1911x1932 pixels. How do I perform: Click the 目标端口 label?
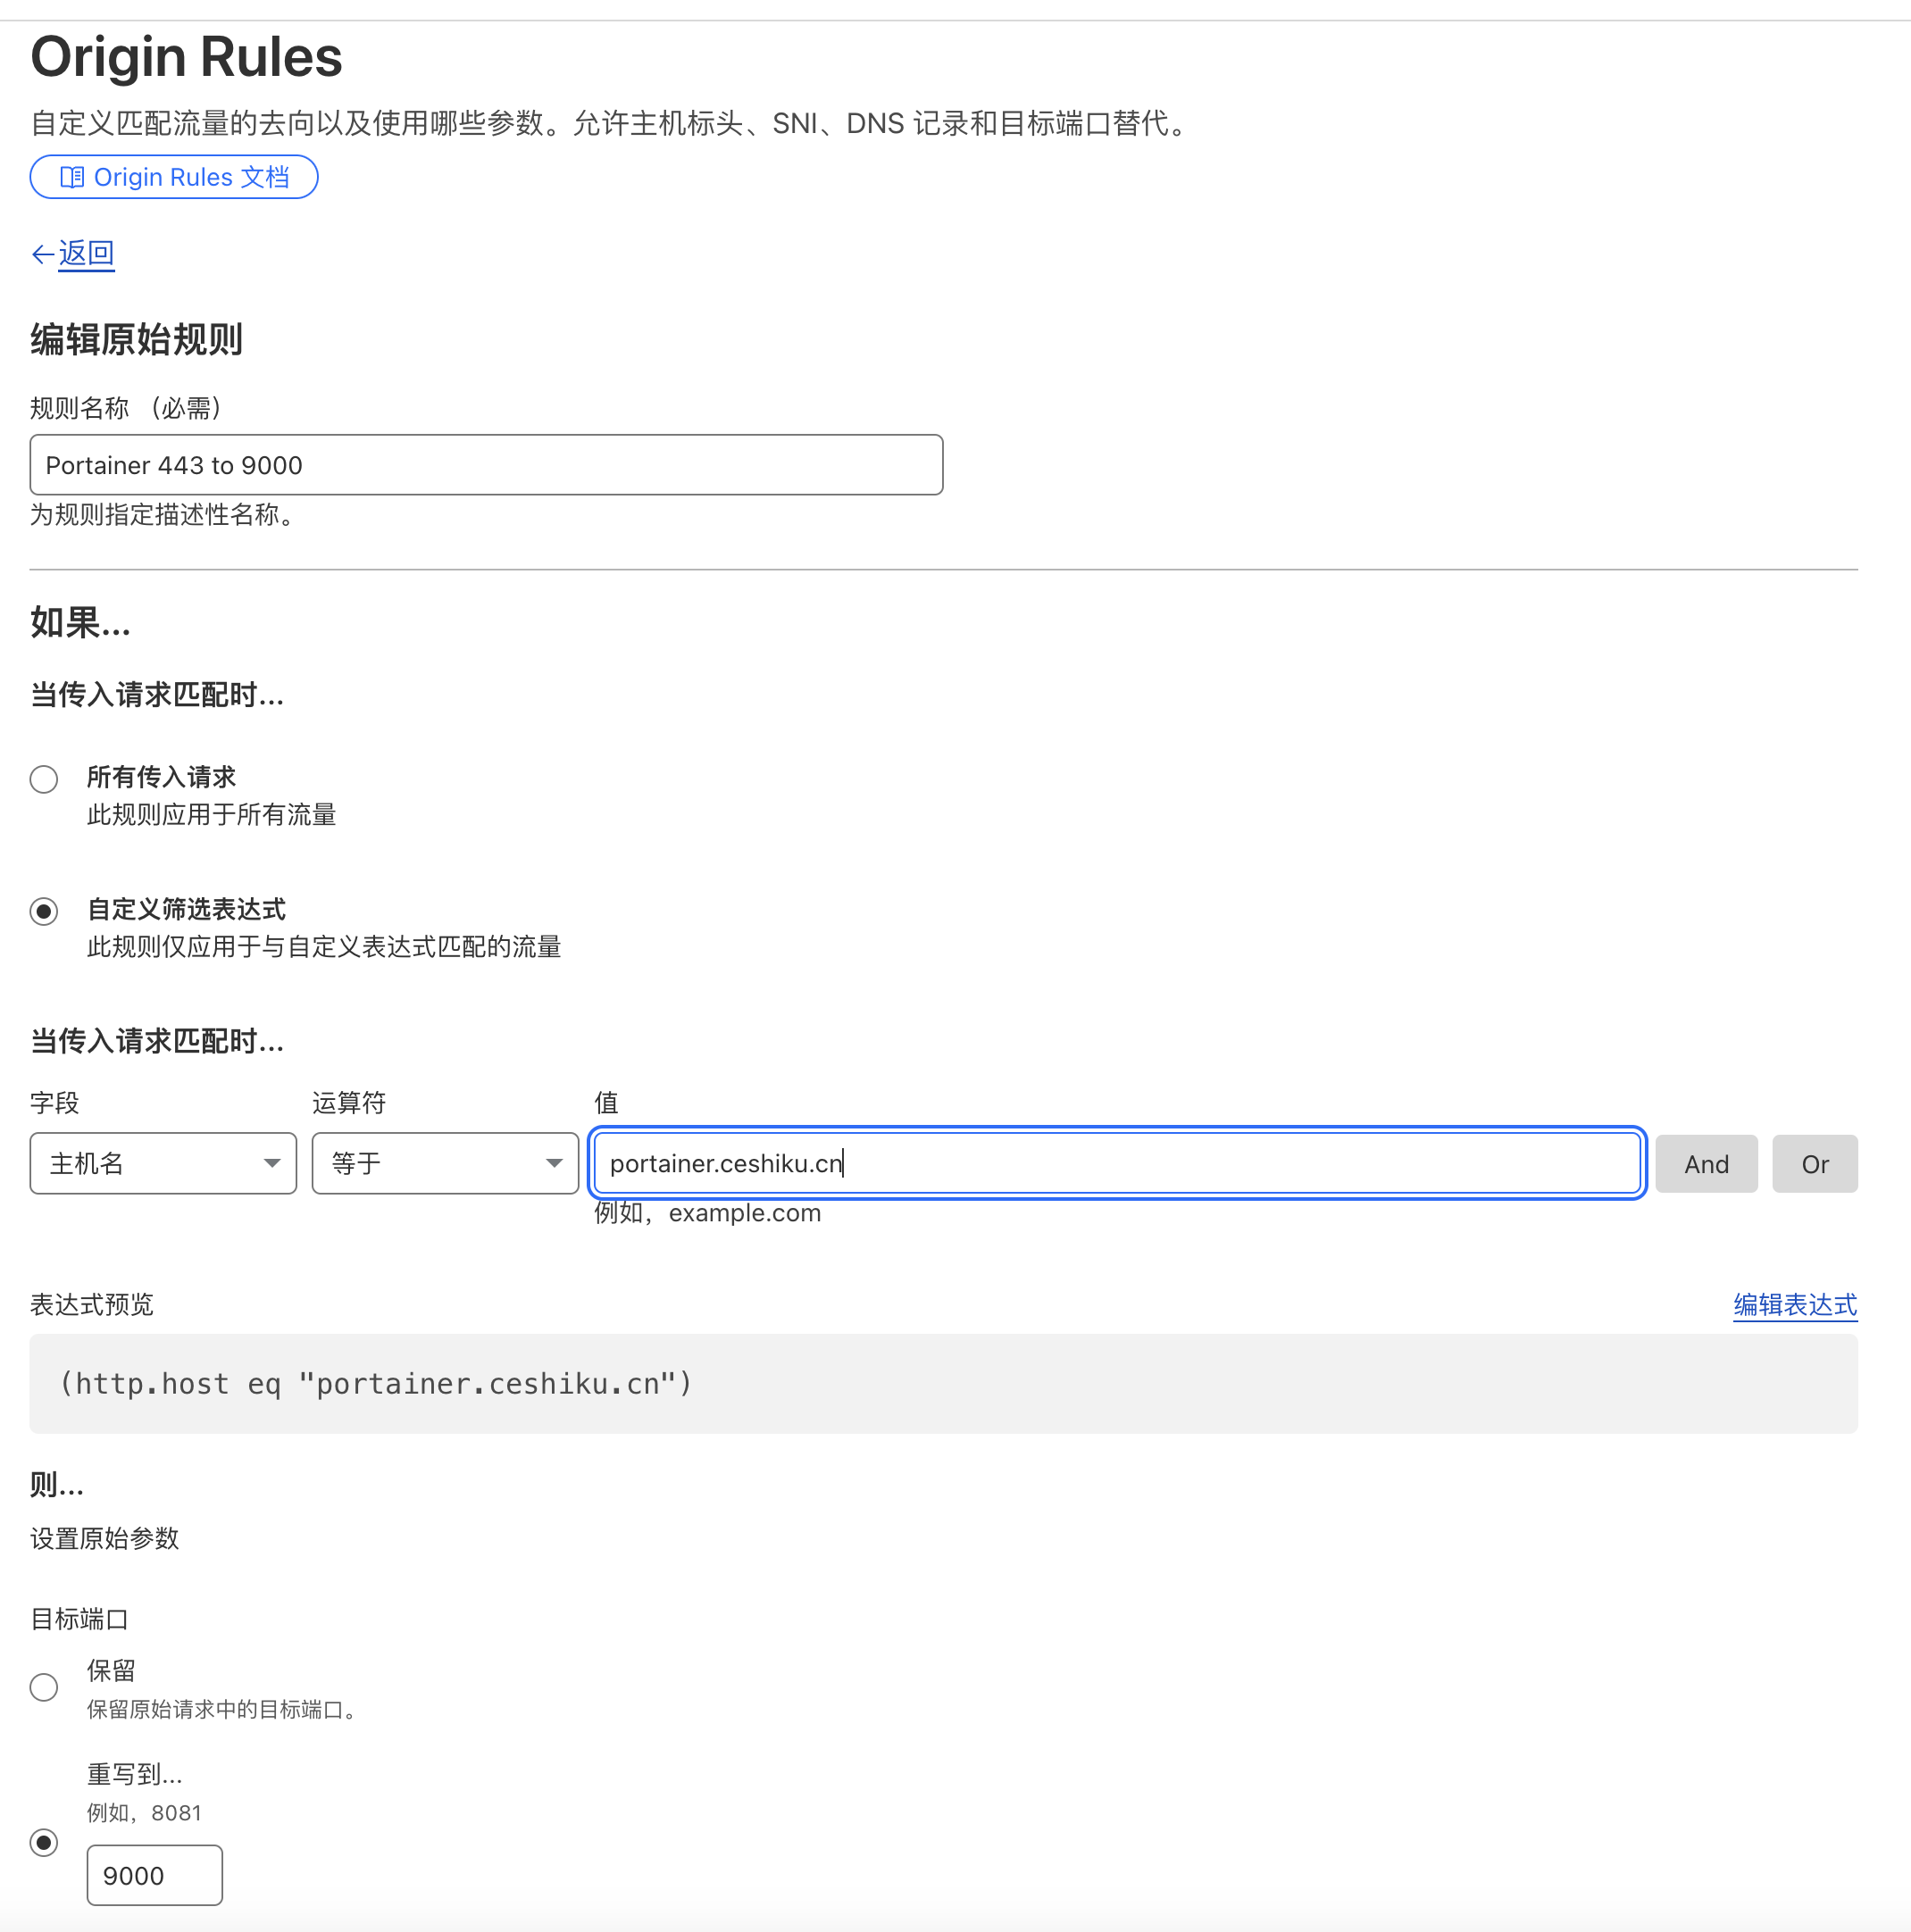tap(80, 1619)
